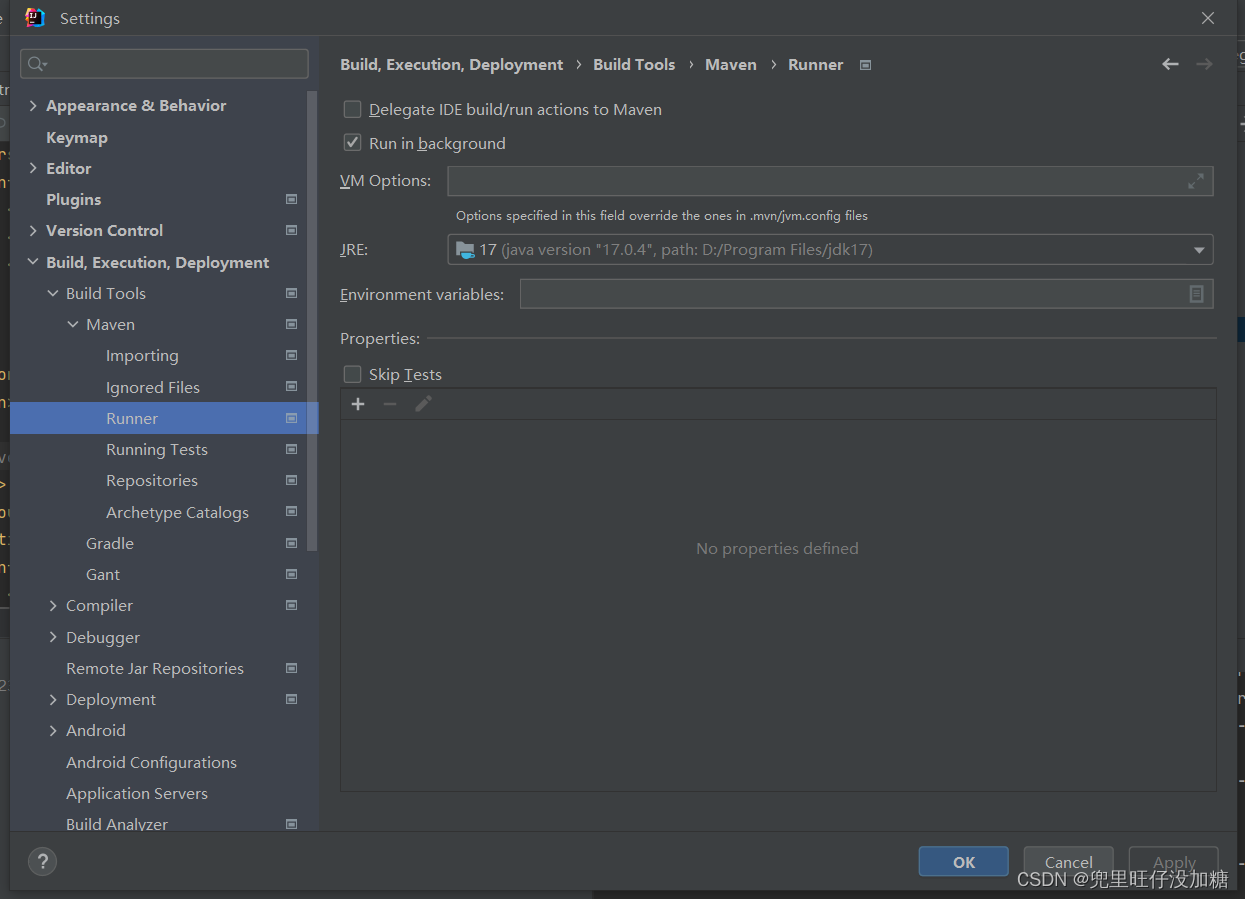This screenshot has width=1245, height=899.
Task: Click the search magnifier icon in settings
Action: click(37, 64)
